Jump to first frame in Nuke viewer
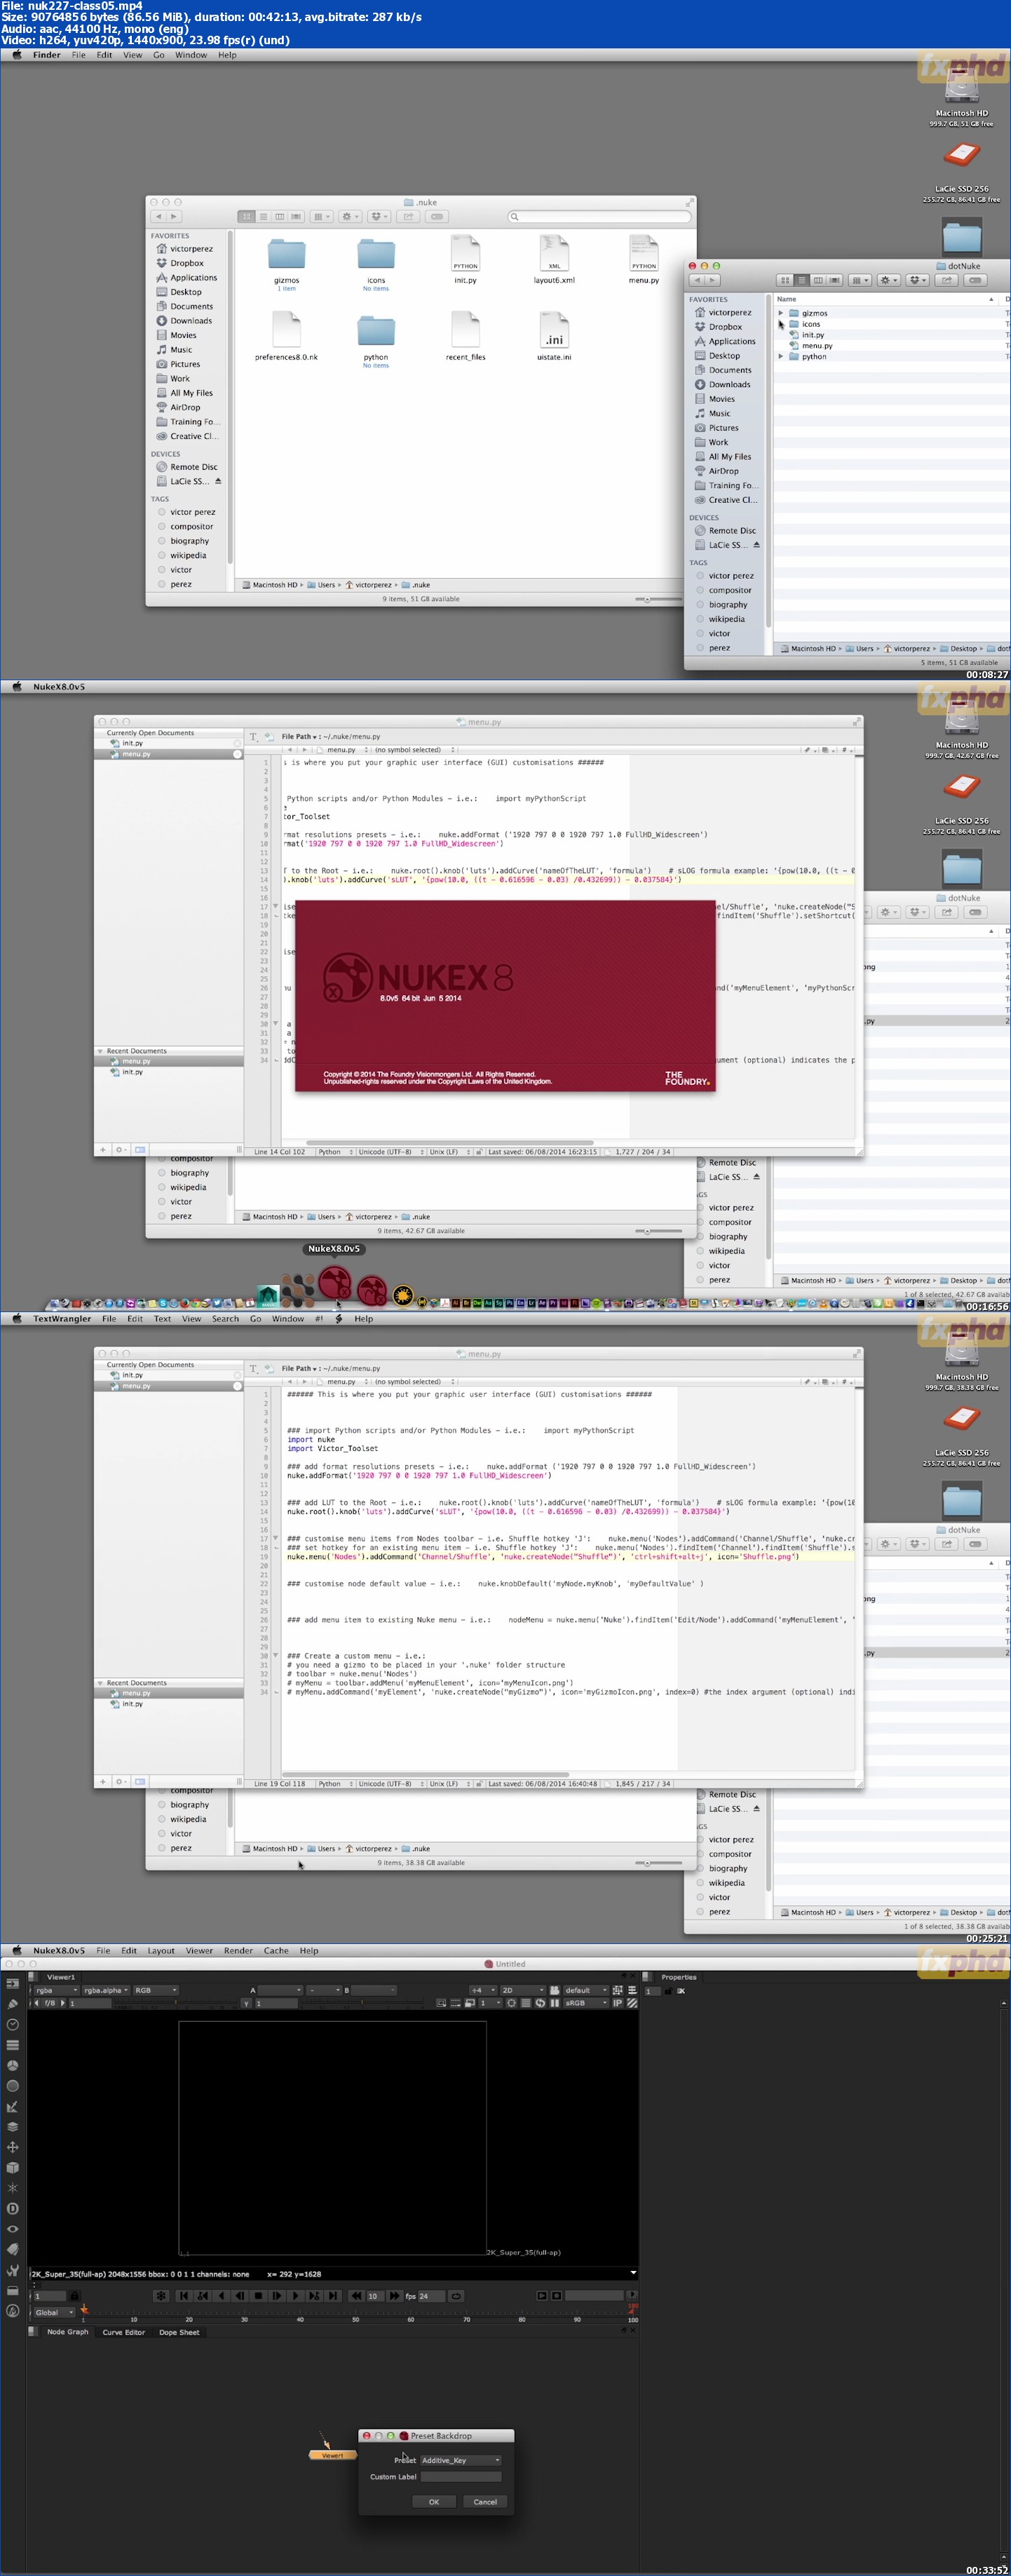The width and height of the screenshot is (1011, 2576). pyautogui.click(x=183, y=2296)
